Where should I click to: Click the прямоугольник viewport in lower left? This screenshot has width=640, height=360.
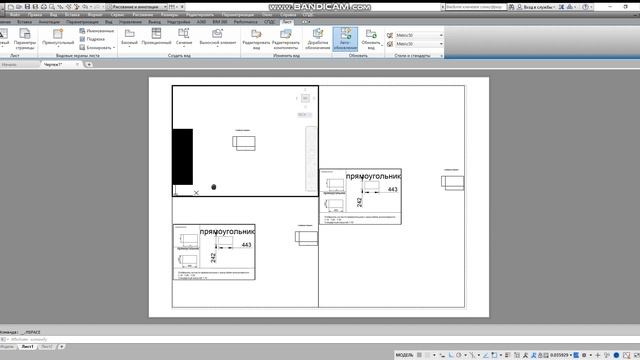(x=214, y=252)
